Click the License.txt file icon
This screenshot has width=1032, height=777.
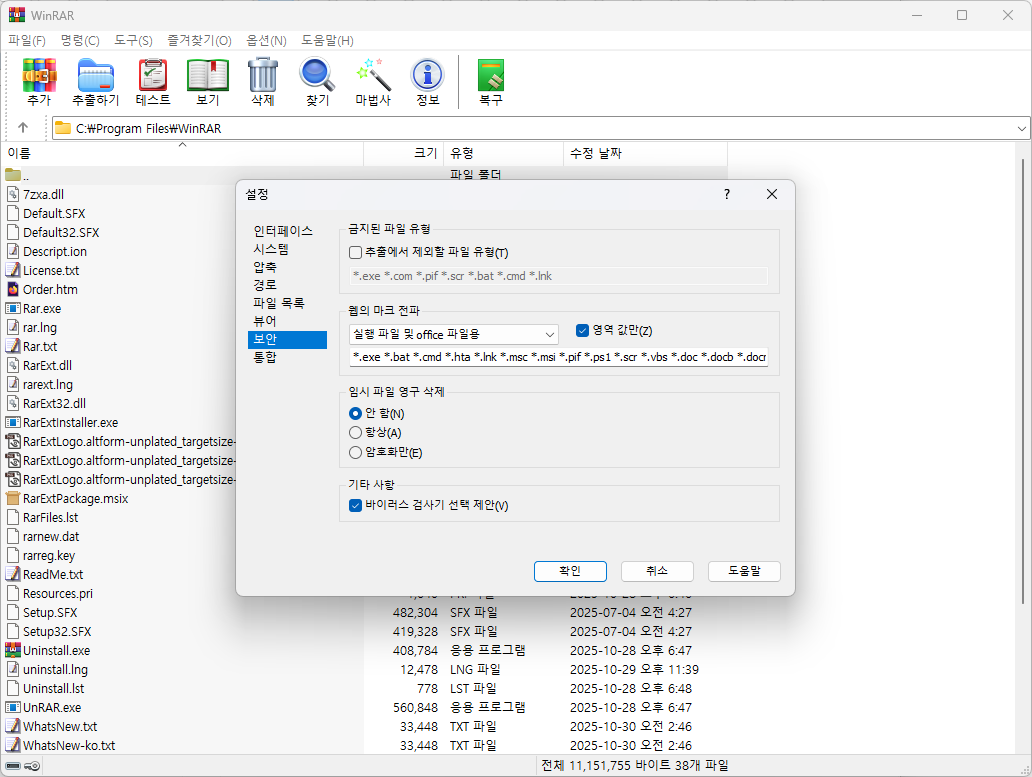(x=13, y=270)
